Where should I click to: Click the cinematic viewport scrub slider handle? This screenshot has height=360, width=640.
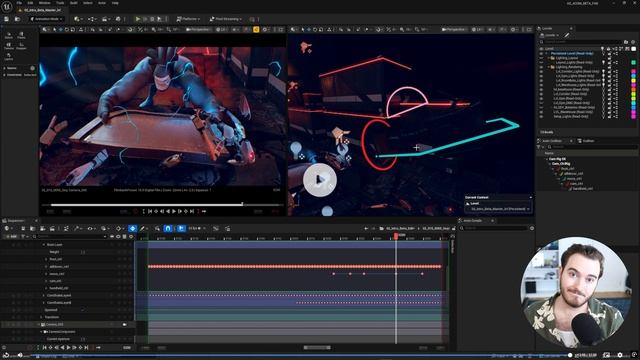tap(242, 204)
